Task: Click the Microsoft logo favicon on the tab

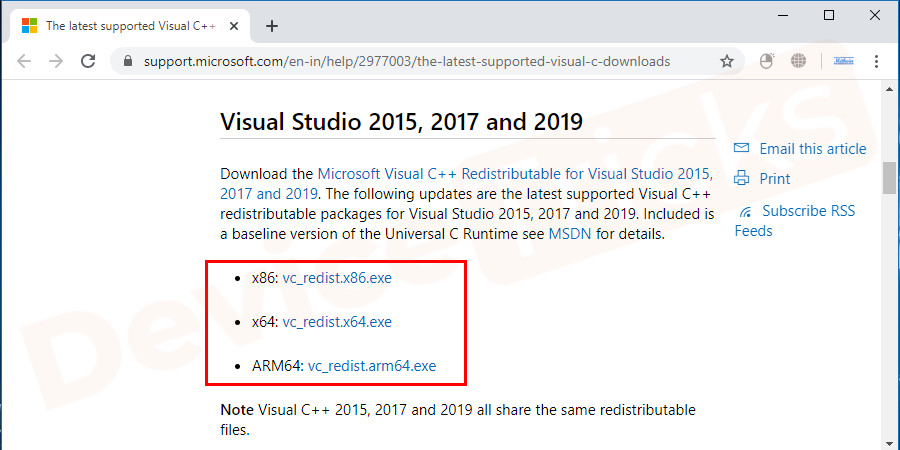Action: (x=29, y=26)
